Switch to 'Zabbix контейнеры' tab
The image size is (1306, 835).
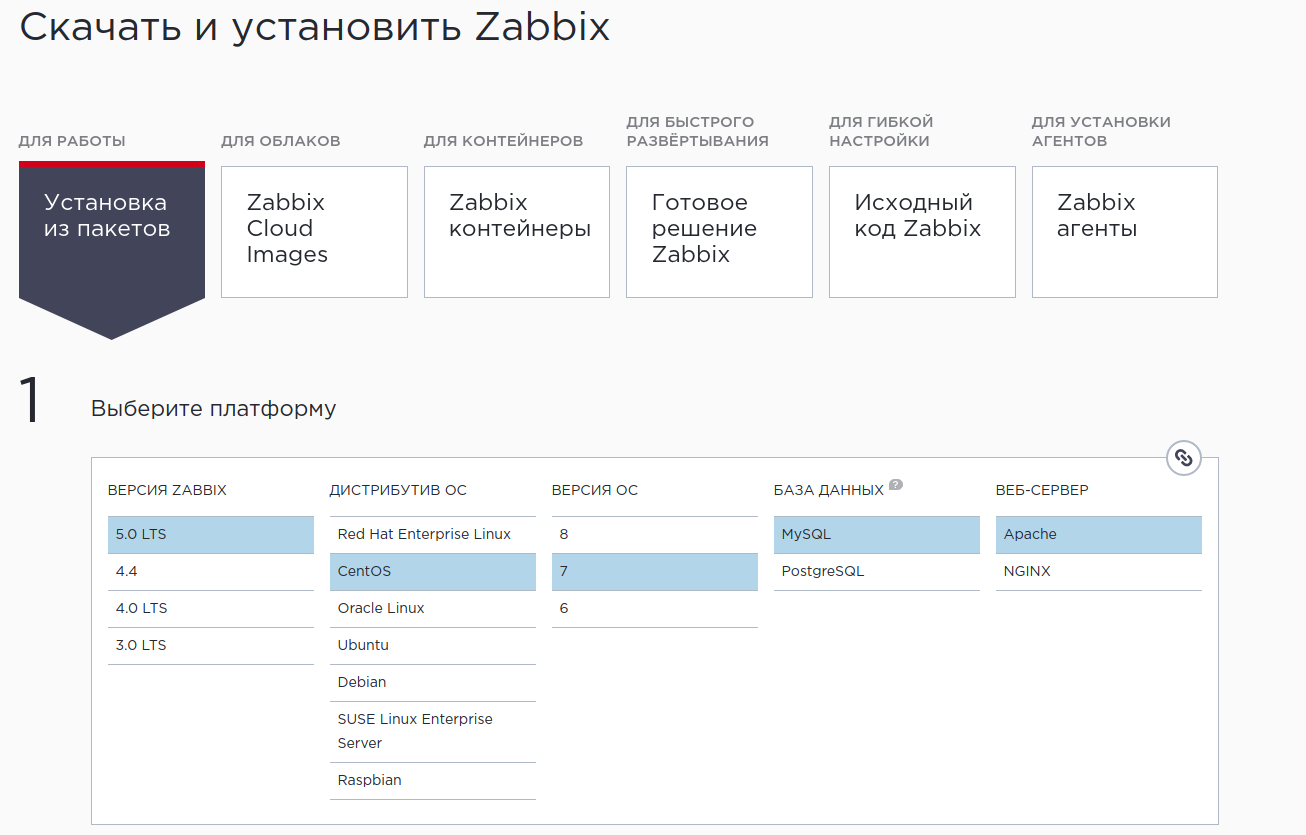[517, 232]
